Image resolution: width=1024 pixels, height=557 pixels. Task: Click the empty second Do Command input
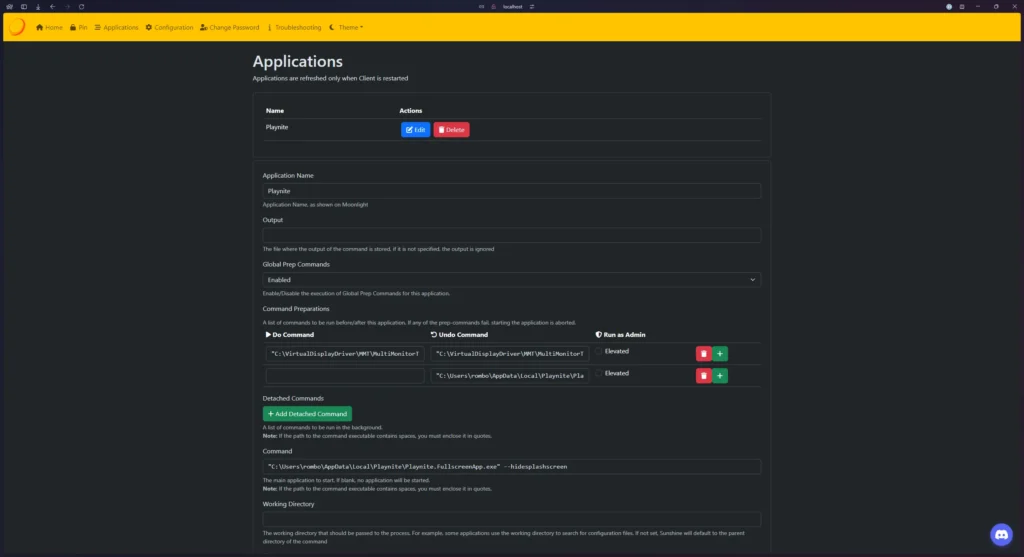[345, 375]
